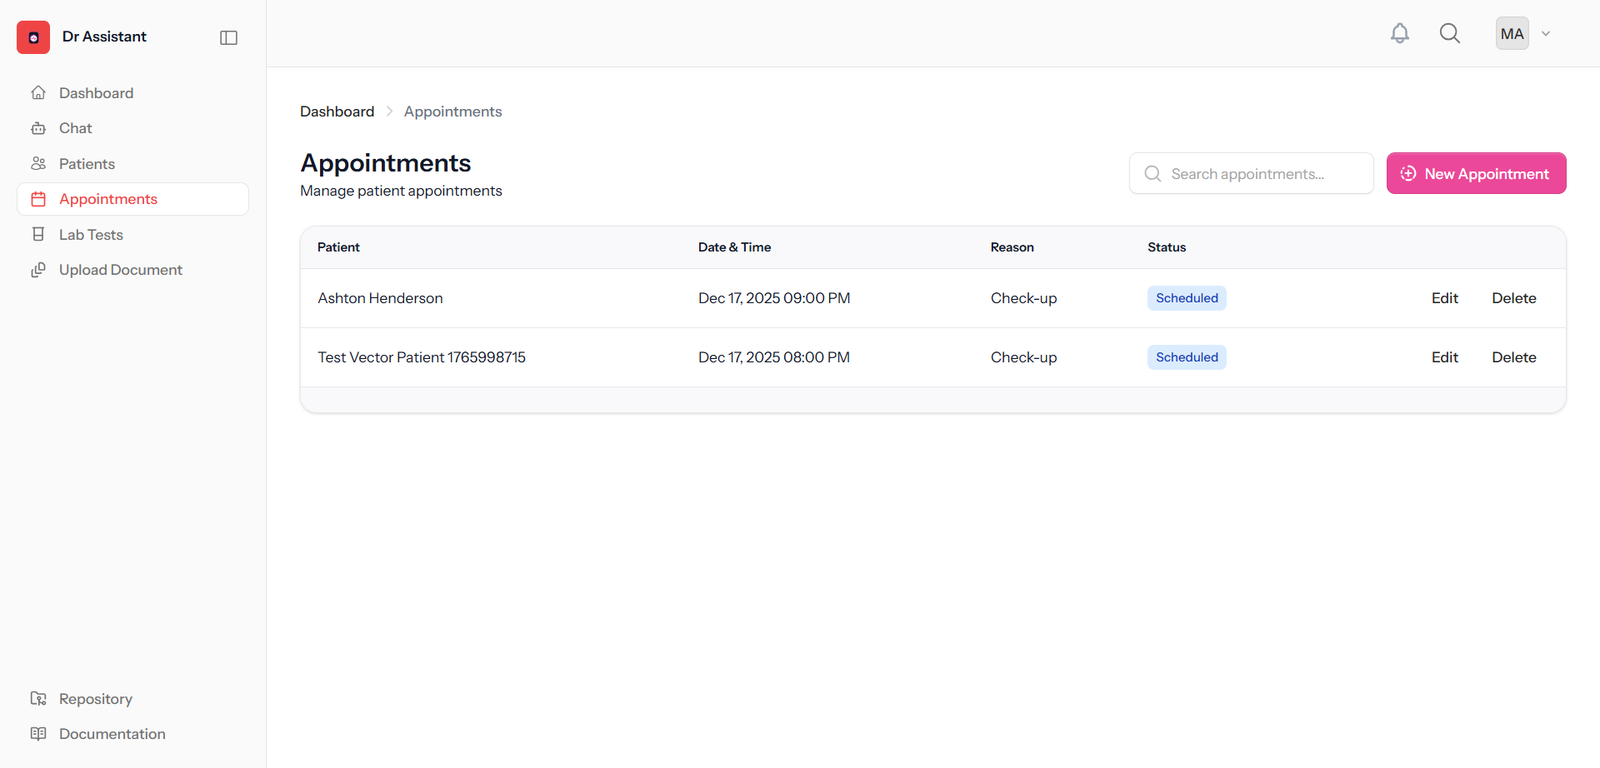Click the Dashboard home icon in sidebar

38,93
